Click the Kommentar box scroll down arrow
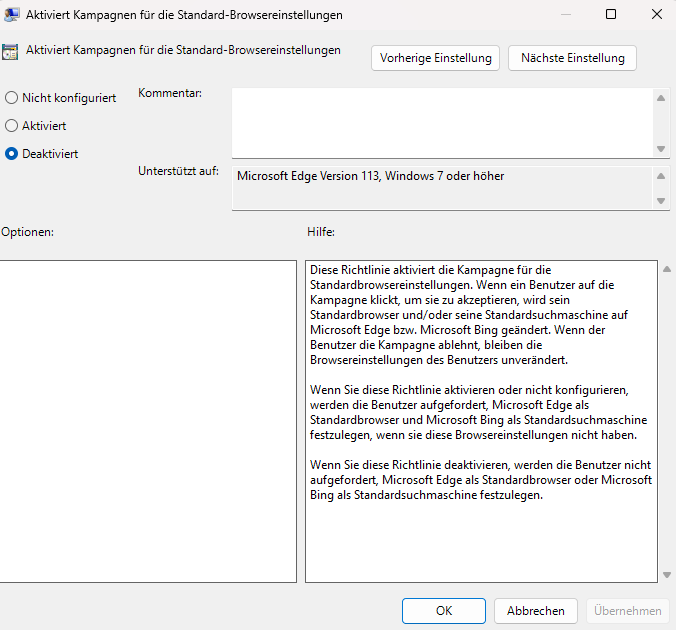Viewport: 676px width, 630px height. click(661, 149)
